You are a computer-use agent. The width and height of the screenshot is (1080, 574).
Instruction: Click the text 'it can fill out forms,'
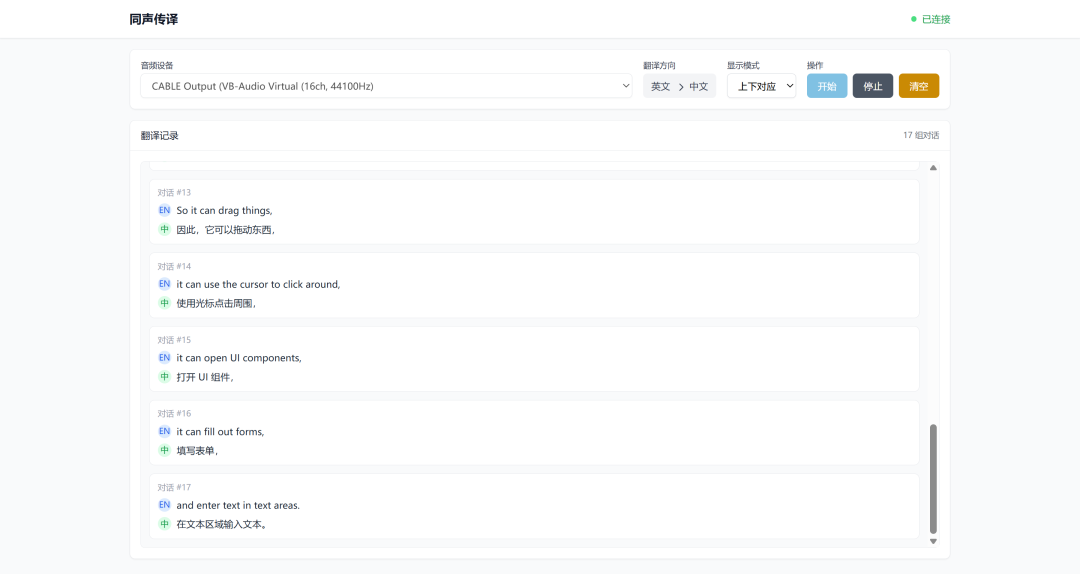click(x=220, y=431)
